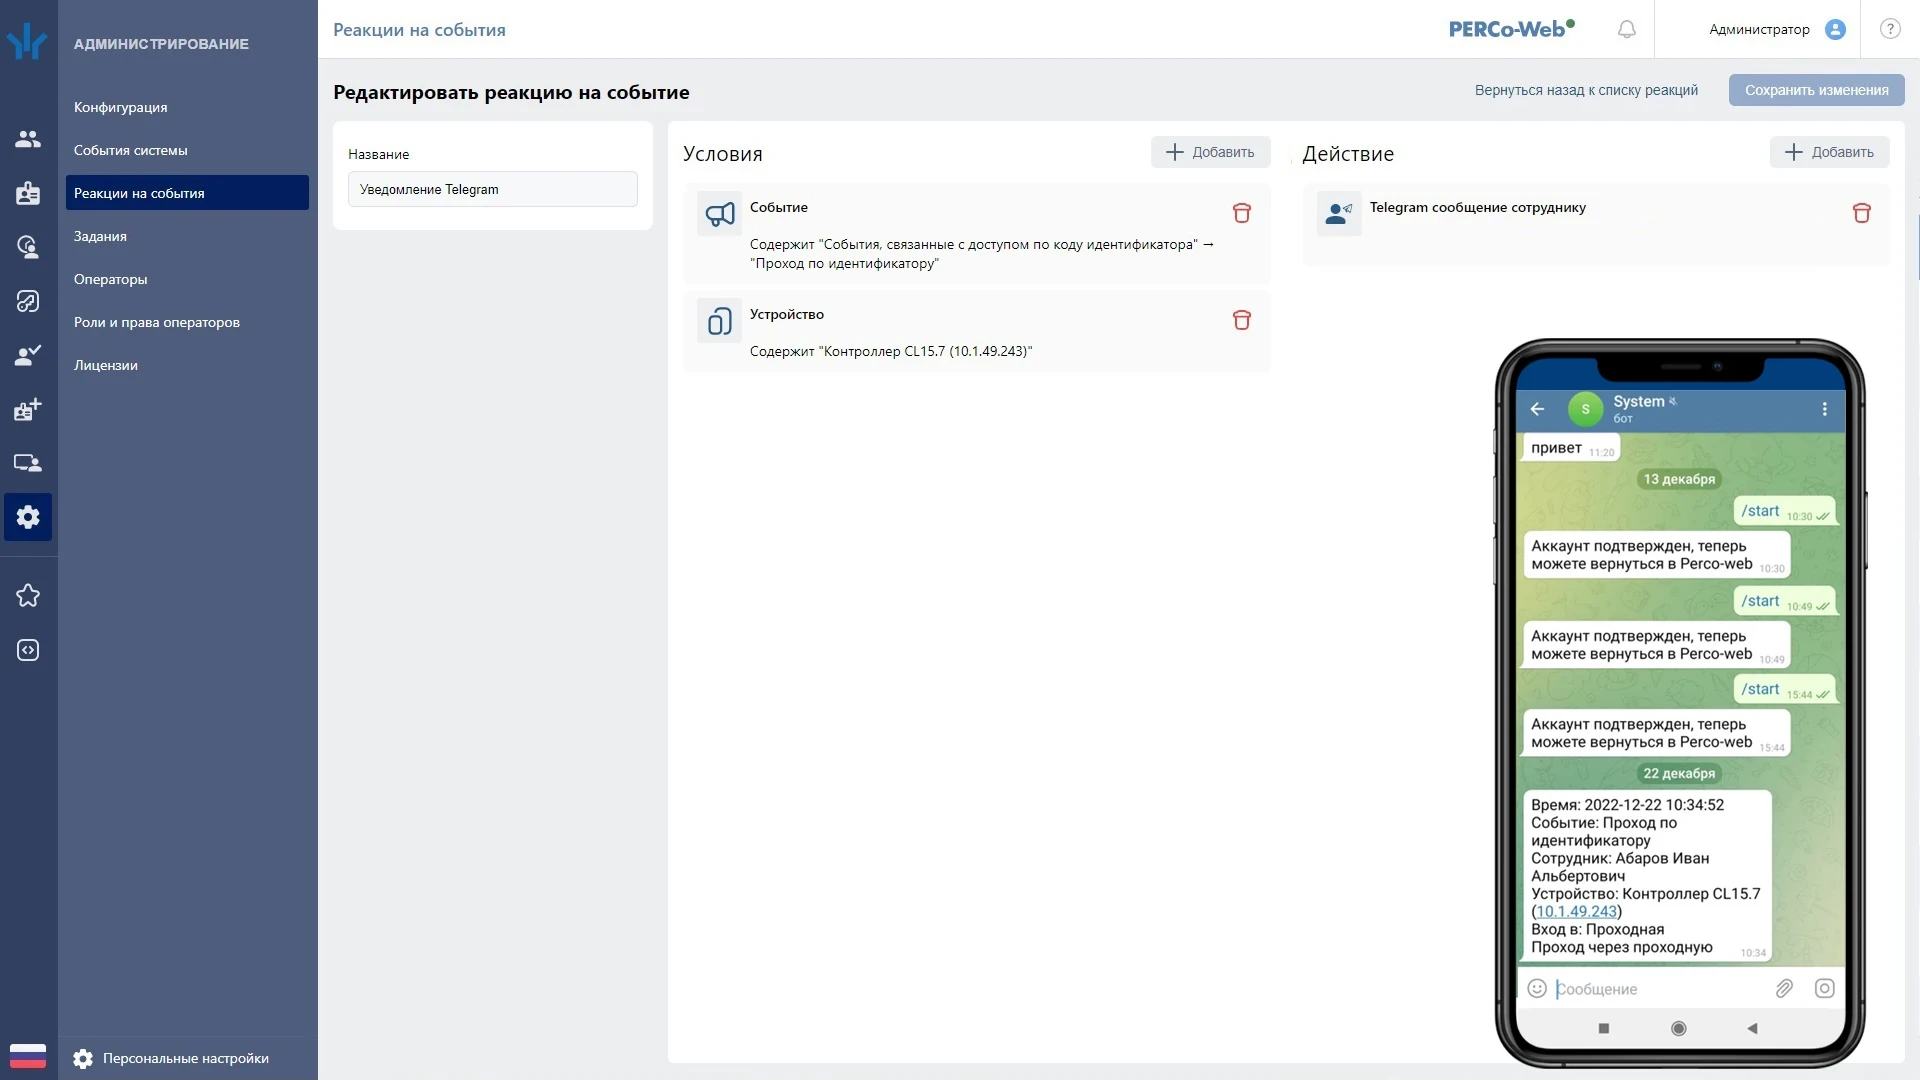This screenshot has width=1920, height=1080.
Task: Open help question mark icon
Action: pyautogui.click(x=1890, y=29)
